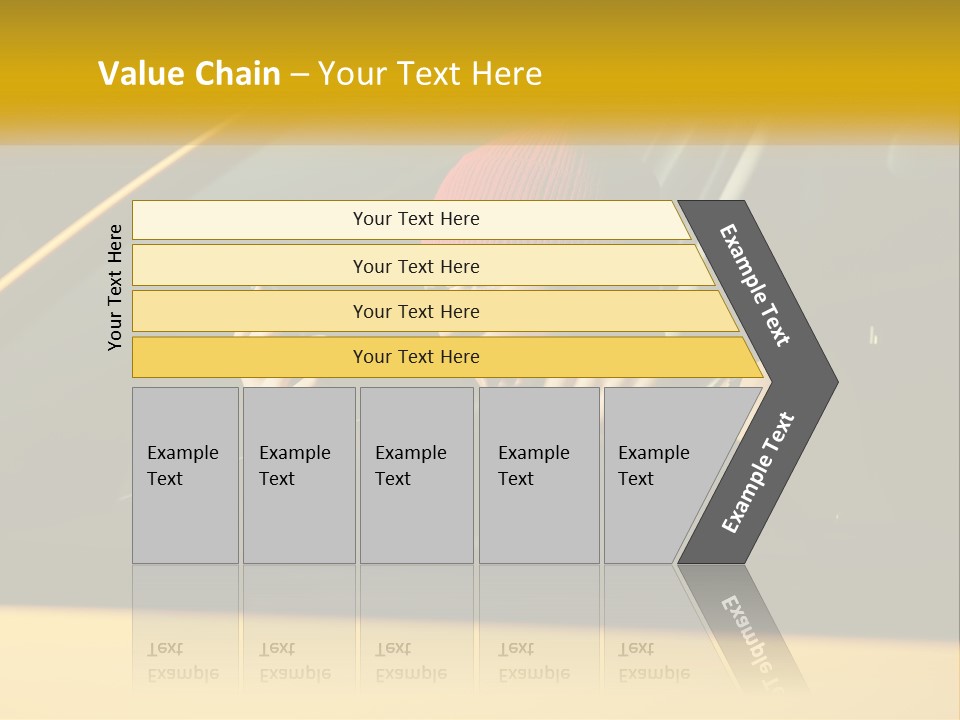
Task: Select the lightest top 'Your Text Here' bar
Action: tap(411, 220)
